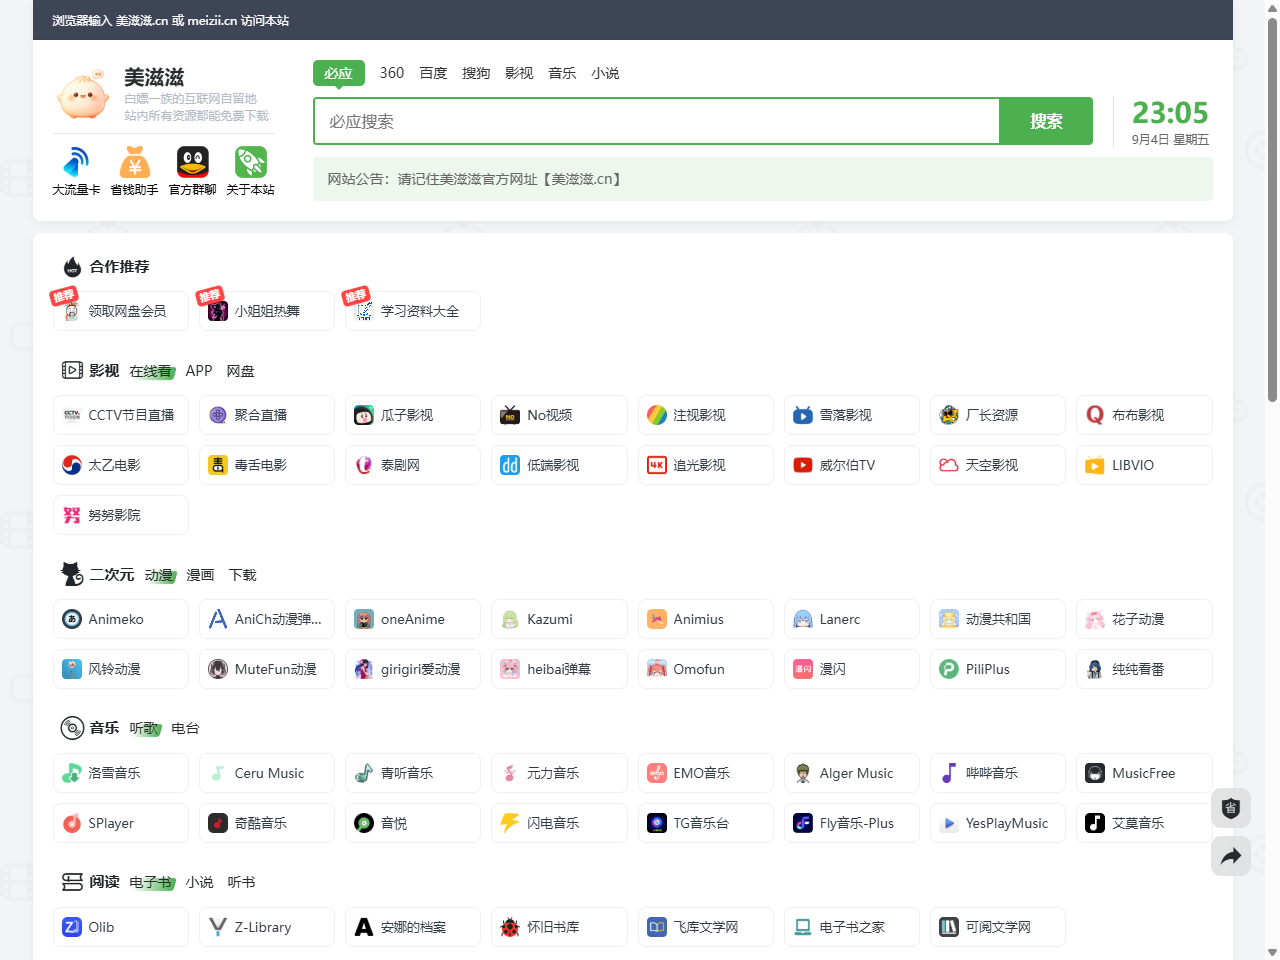Select the 必应 search engine tab
1280x960 pixels.
(x=338, y=73)
